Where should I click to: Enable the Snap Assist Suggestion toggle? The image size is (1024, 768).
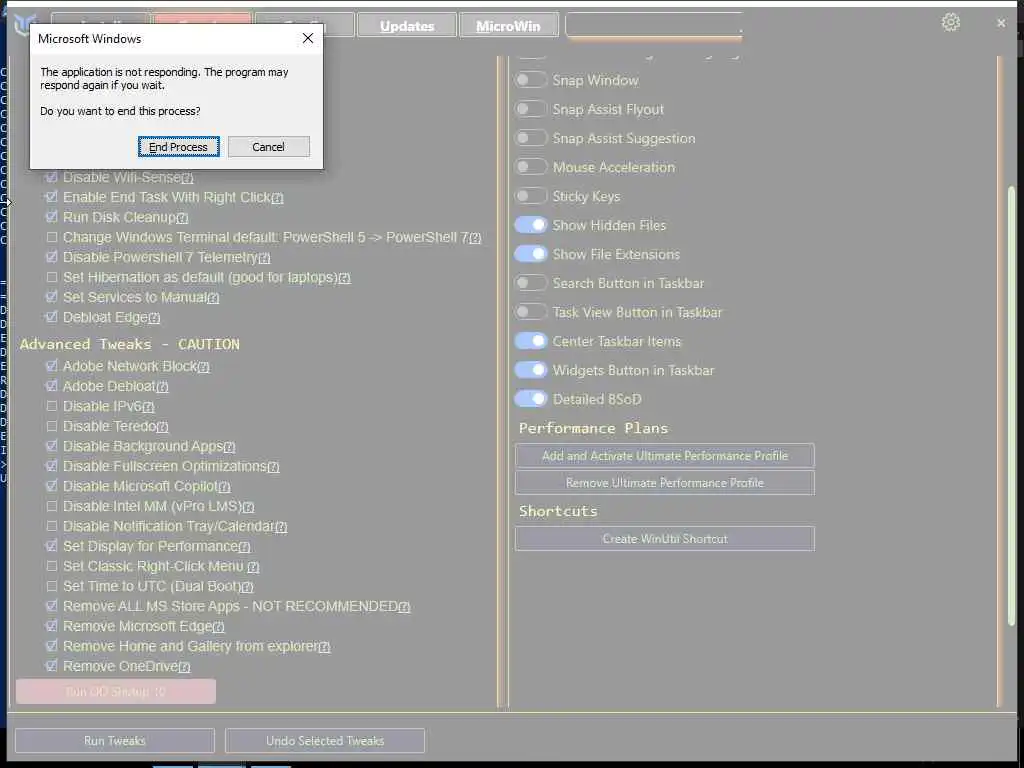530,138
